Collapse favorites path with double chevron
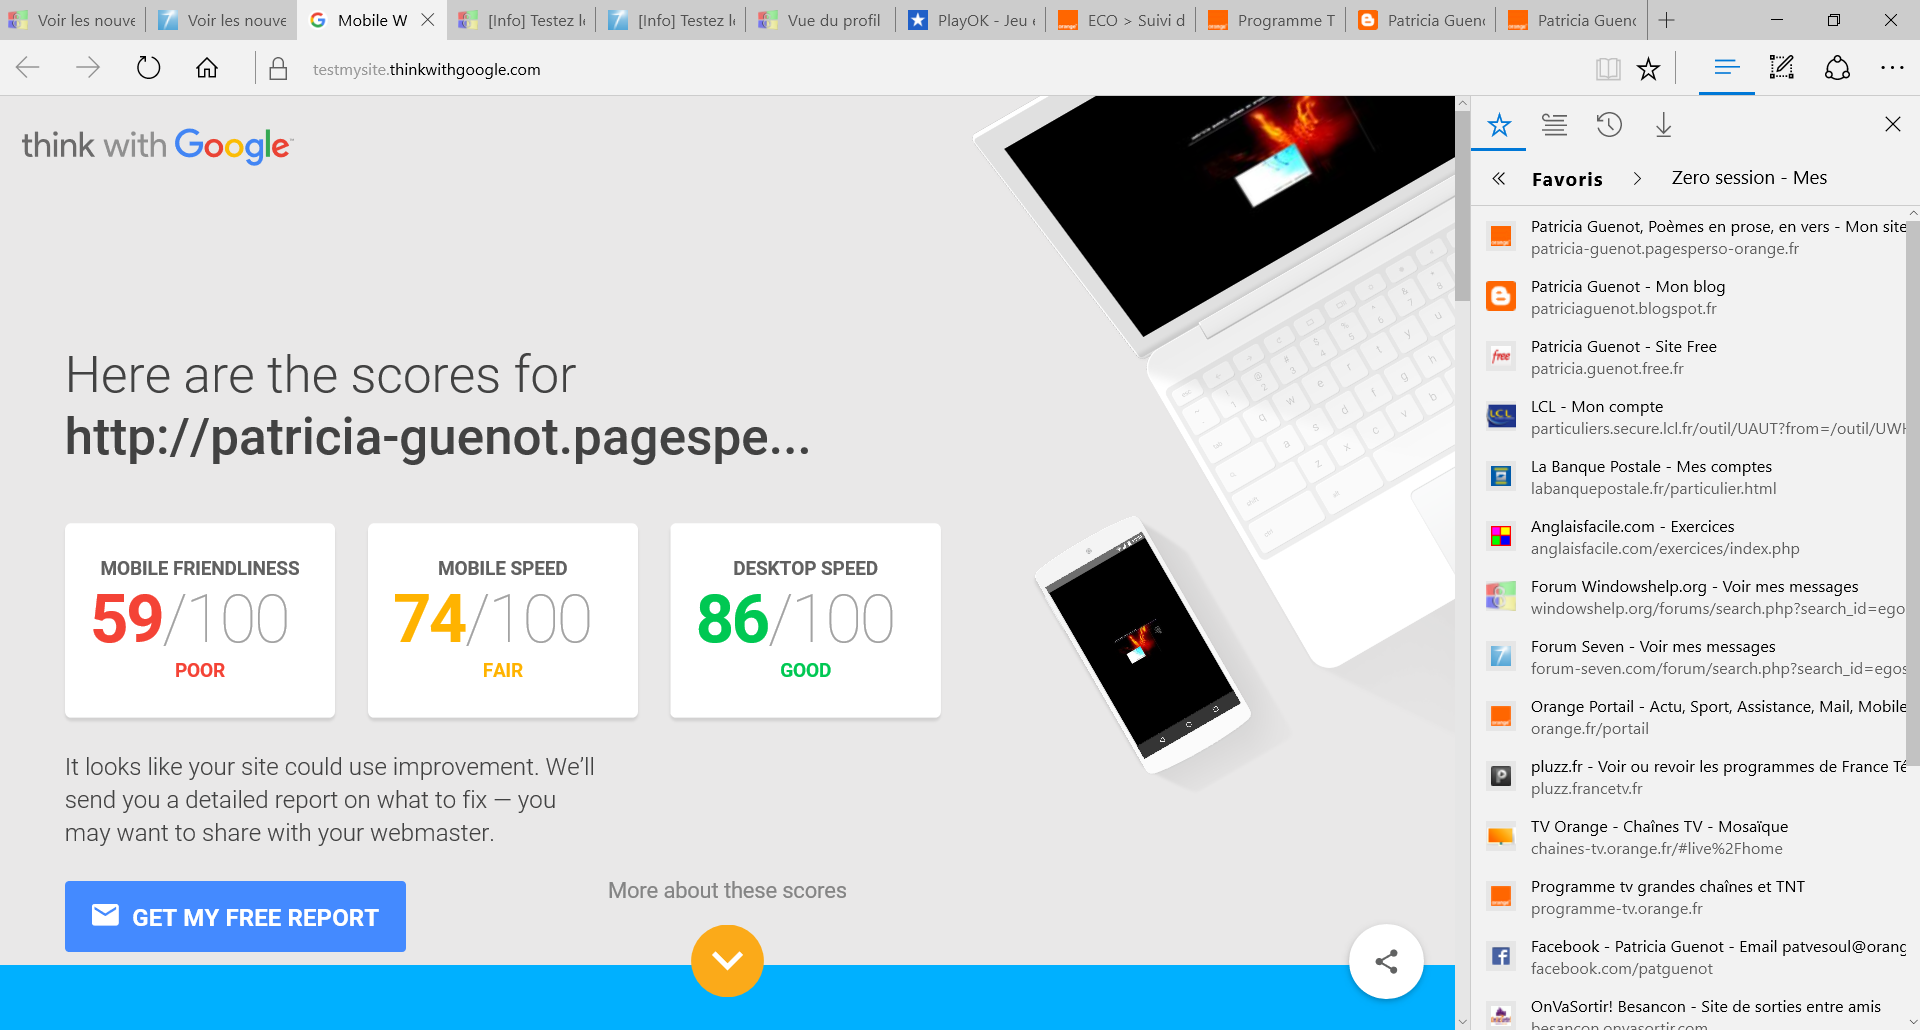The width and height of the screenshot is (1920, 1030). click(1498, 178)
